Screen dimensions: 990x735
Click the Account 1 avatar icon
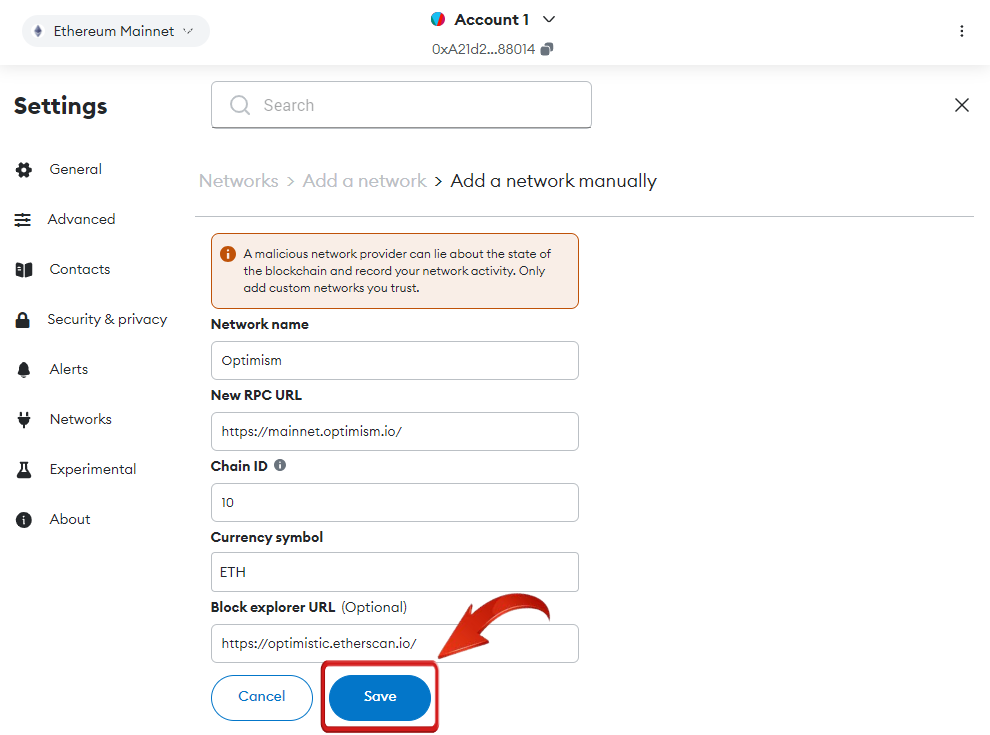point(438,20)
